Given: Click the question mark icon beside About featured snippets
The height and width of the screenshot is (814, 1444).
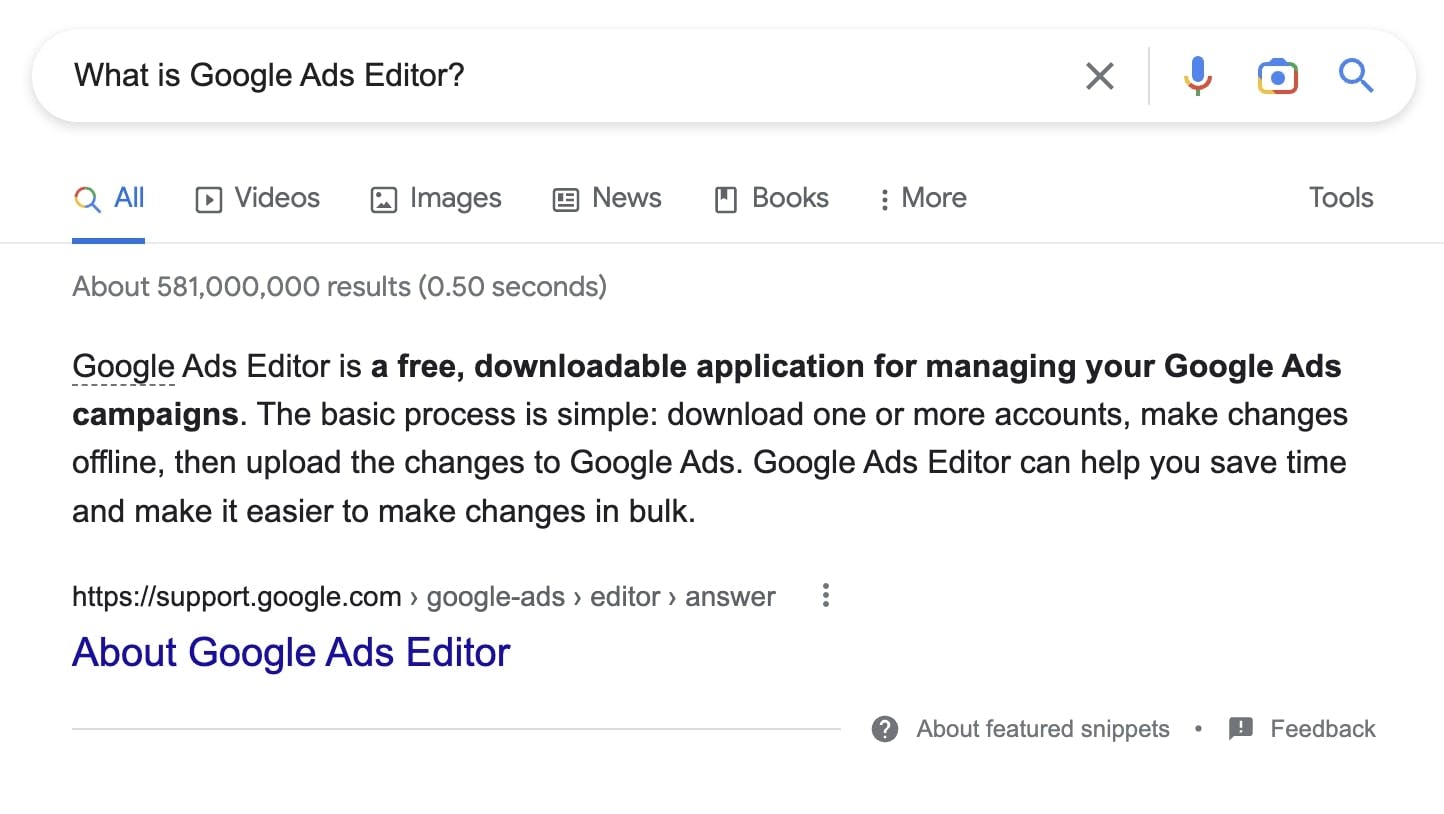Looking at the screenshot, I should tap(884, 729).
